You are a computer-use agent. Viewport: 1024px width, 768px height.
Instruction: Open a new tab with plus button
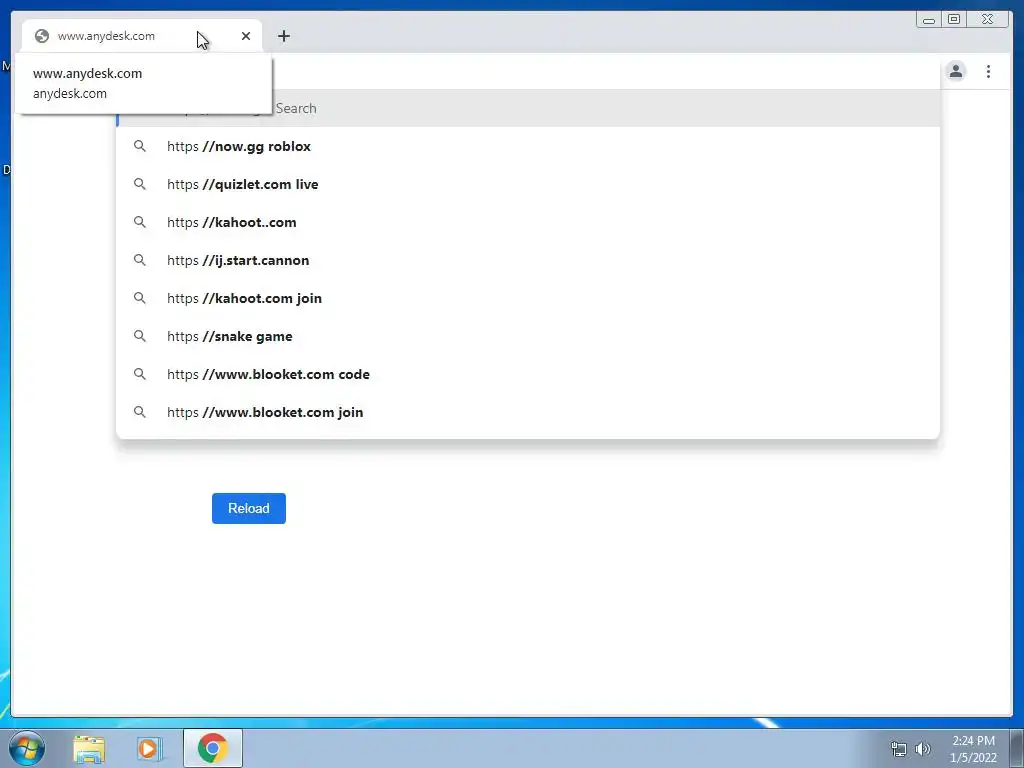pyautogui.click(x=283, y=36)
